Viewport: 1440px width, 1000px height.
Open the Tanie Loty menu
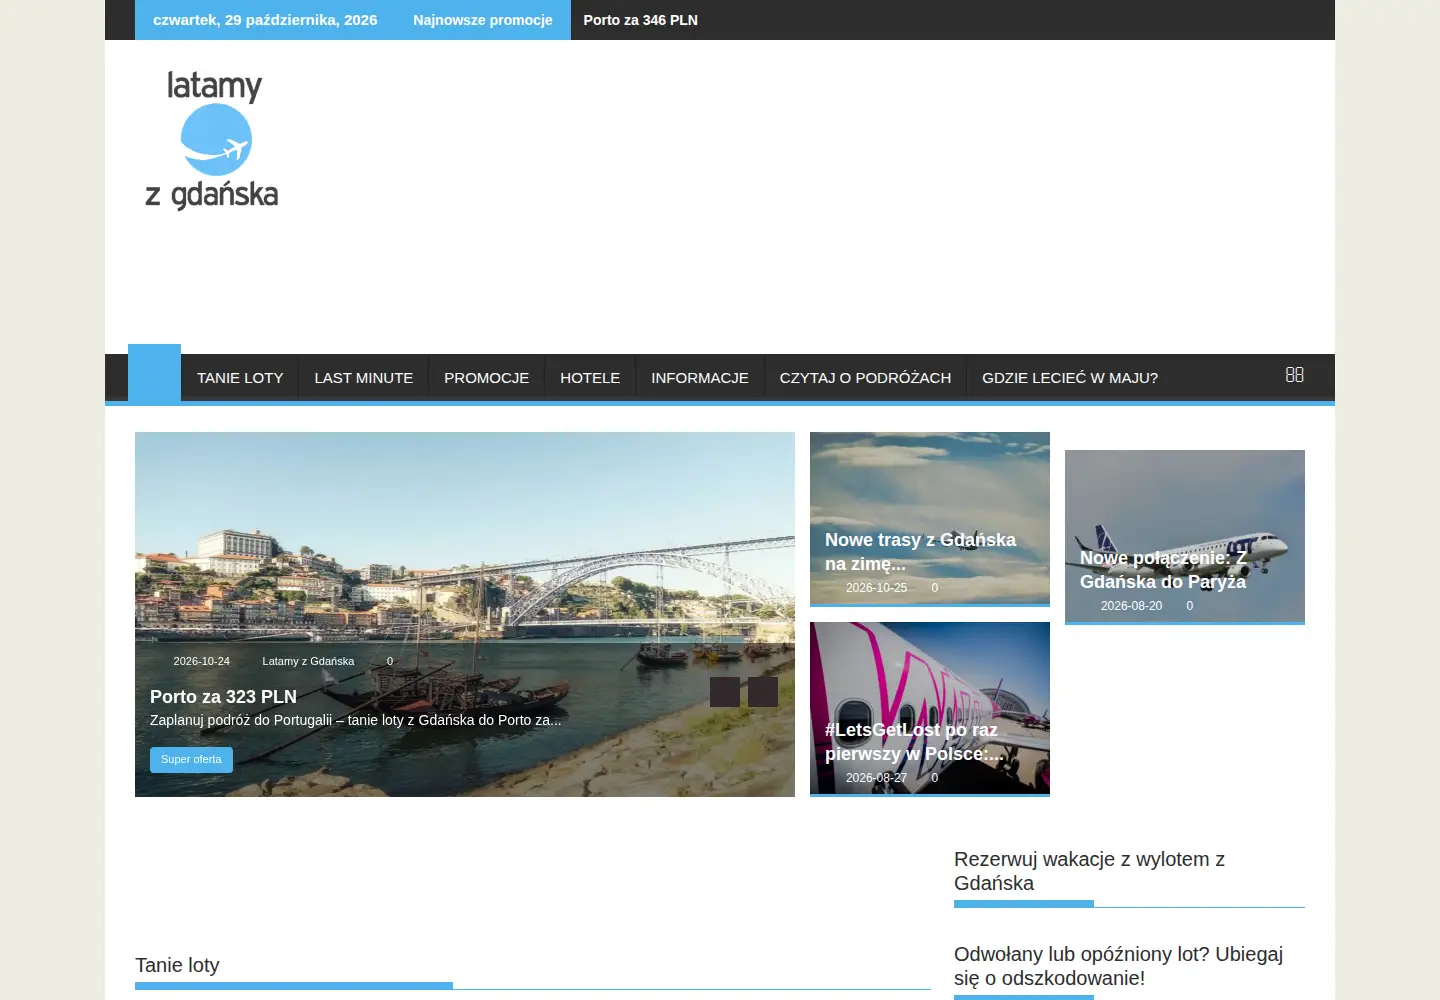[240, 378]
